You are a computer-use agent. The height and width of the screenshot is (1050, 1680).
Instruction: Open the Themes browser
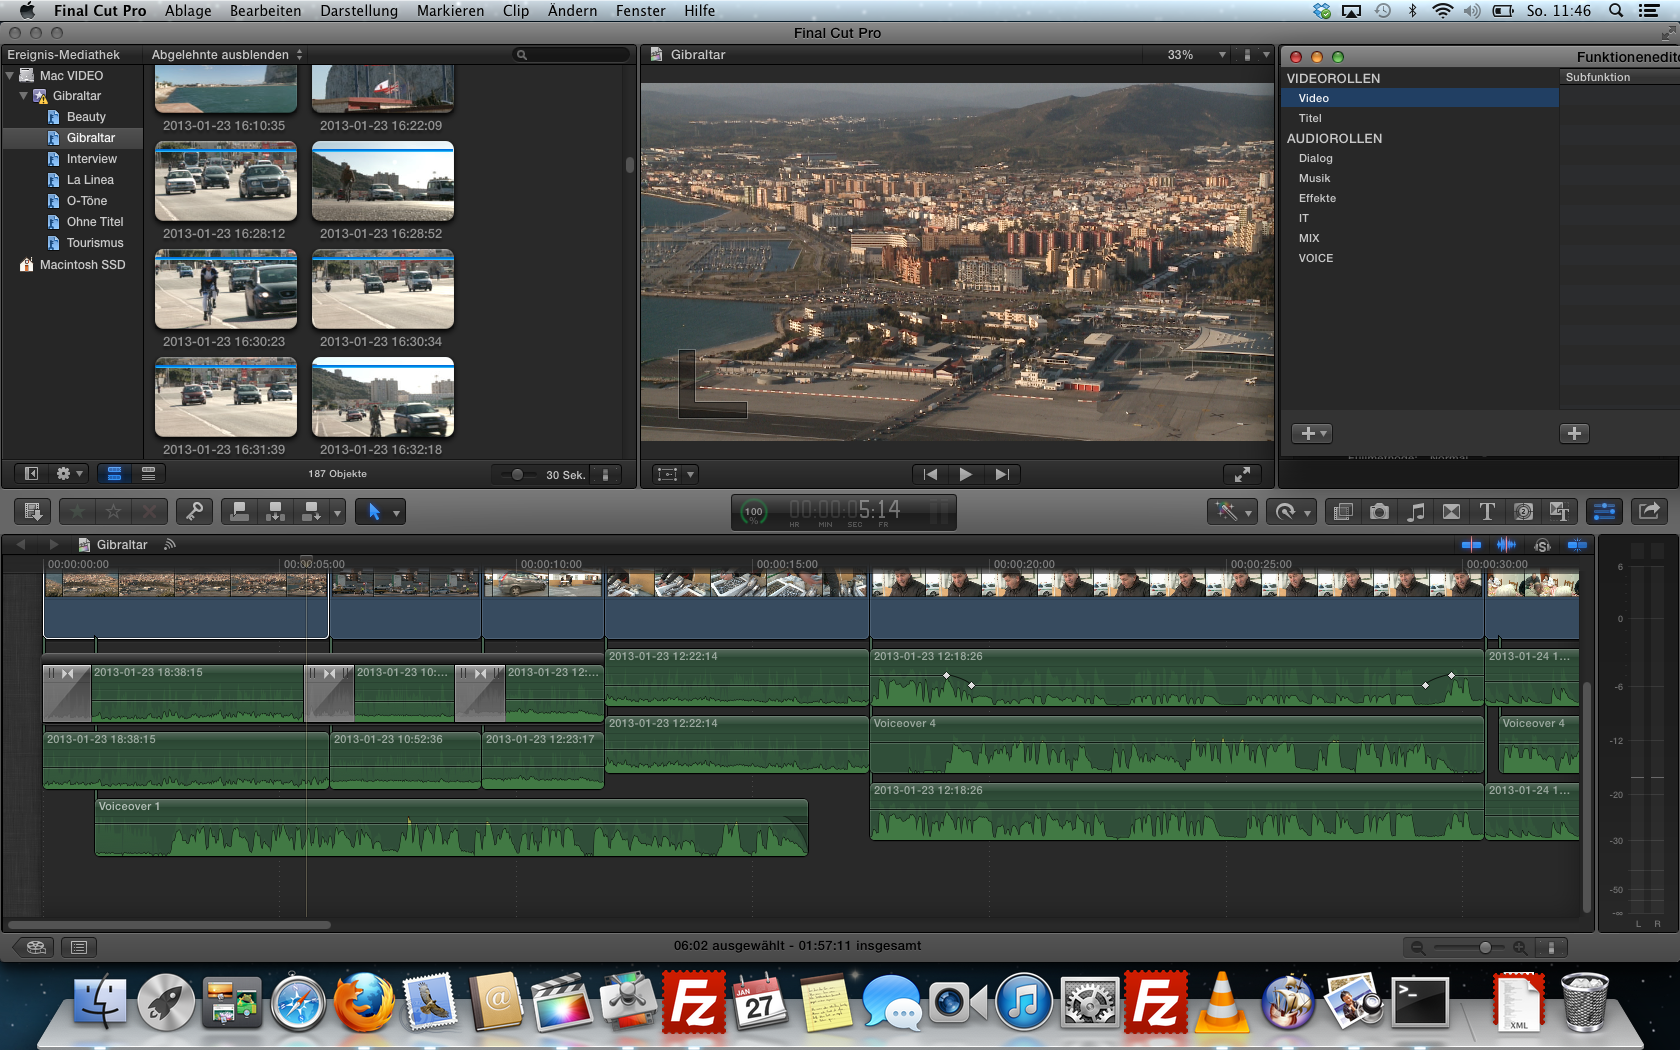point(1559,512)
